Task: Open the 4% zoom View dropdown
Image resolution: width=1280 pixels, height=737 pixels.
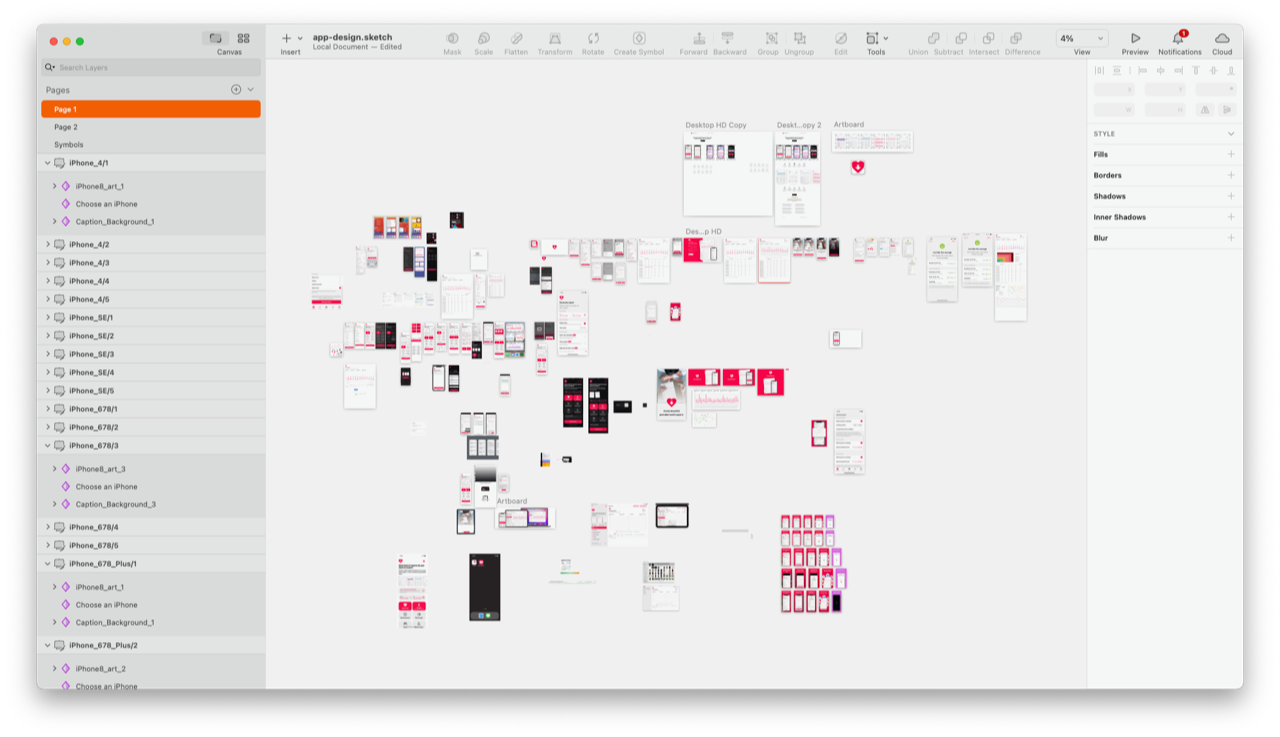Action: tap(1082, 38)
